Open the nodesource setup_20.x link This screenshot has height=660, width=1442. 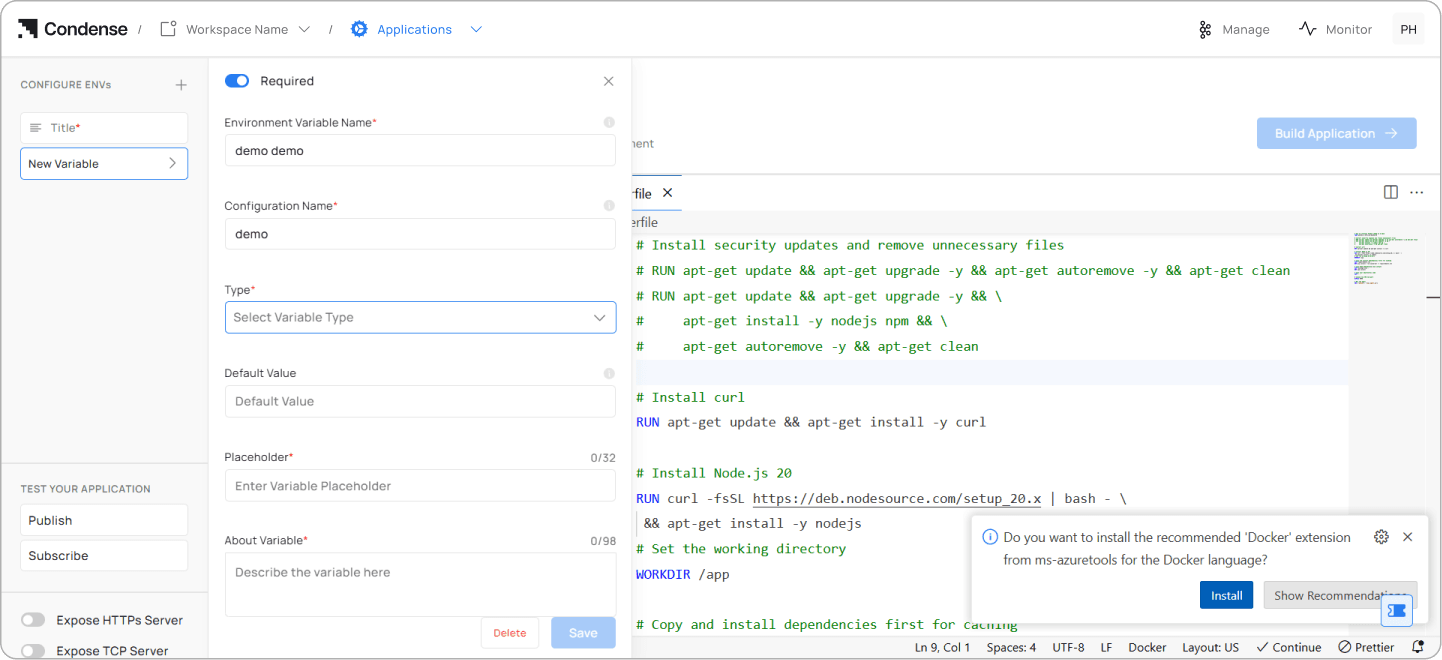tap(897, 498)
